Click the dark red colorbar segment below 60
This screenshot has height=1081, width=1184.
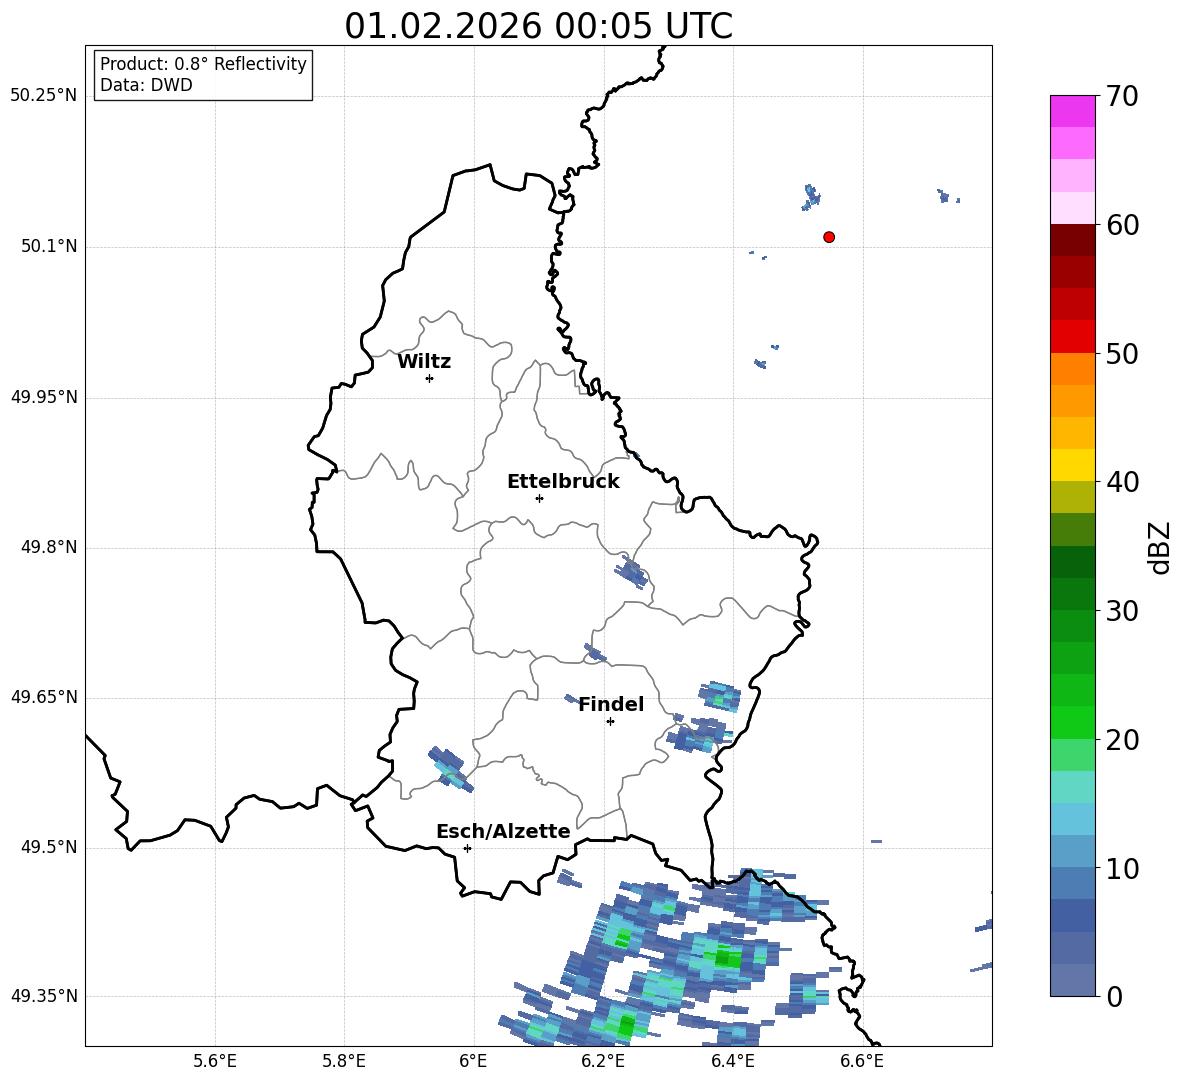[x=1072, y=240]
